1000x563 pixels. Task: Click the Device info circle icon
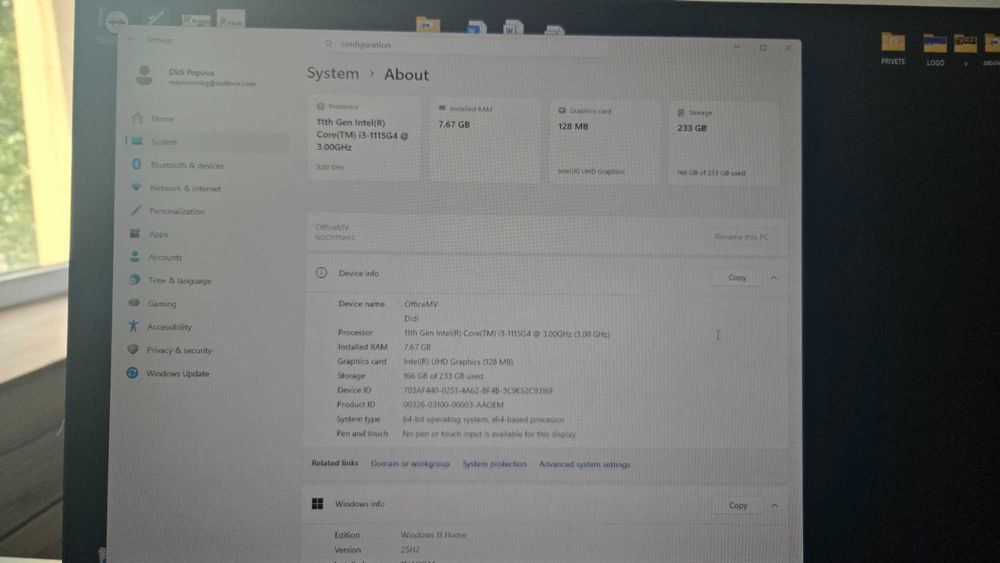(321, 273)
